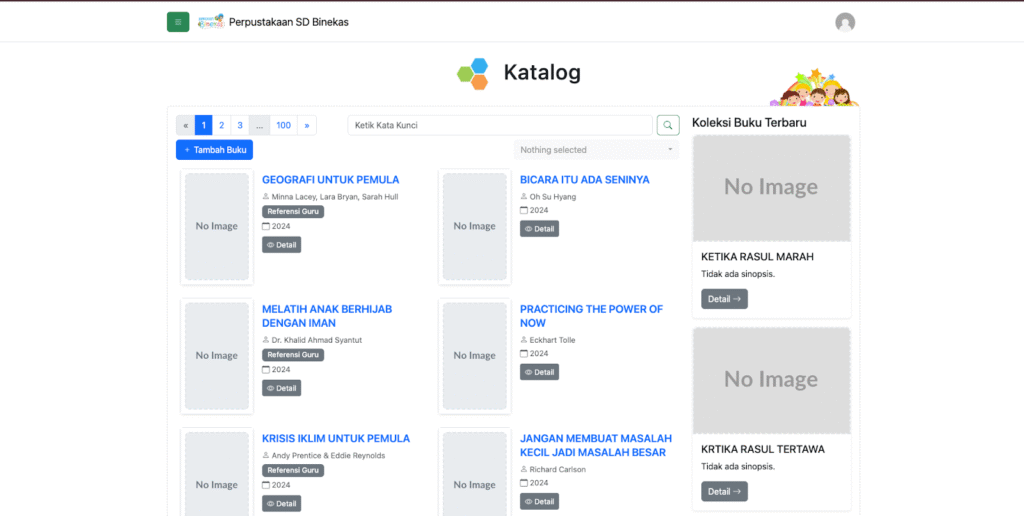Open the title link Krisis Iklim Untuk Pemula
This screenshot has width=1024, height=516.
click(336, 438)
